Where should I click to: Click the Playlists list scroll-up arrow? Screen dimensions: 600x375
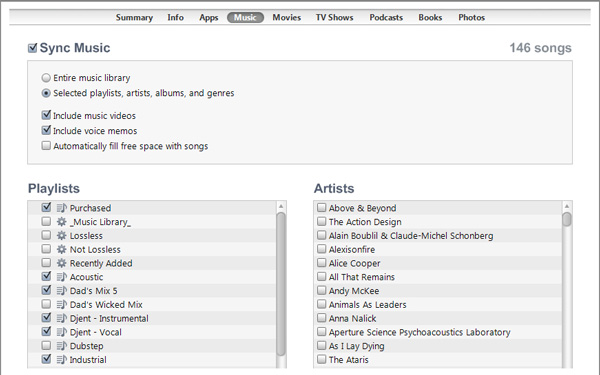point(281,207)
